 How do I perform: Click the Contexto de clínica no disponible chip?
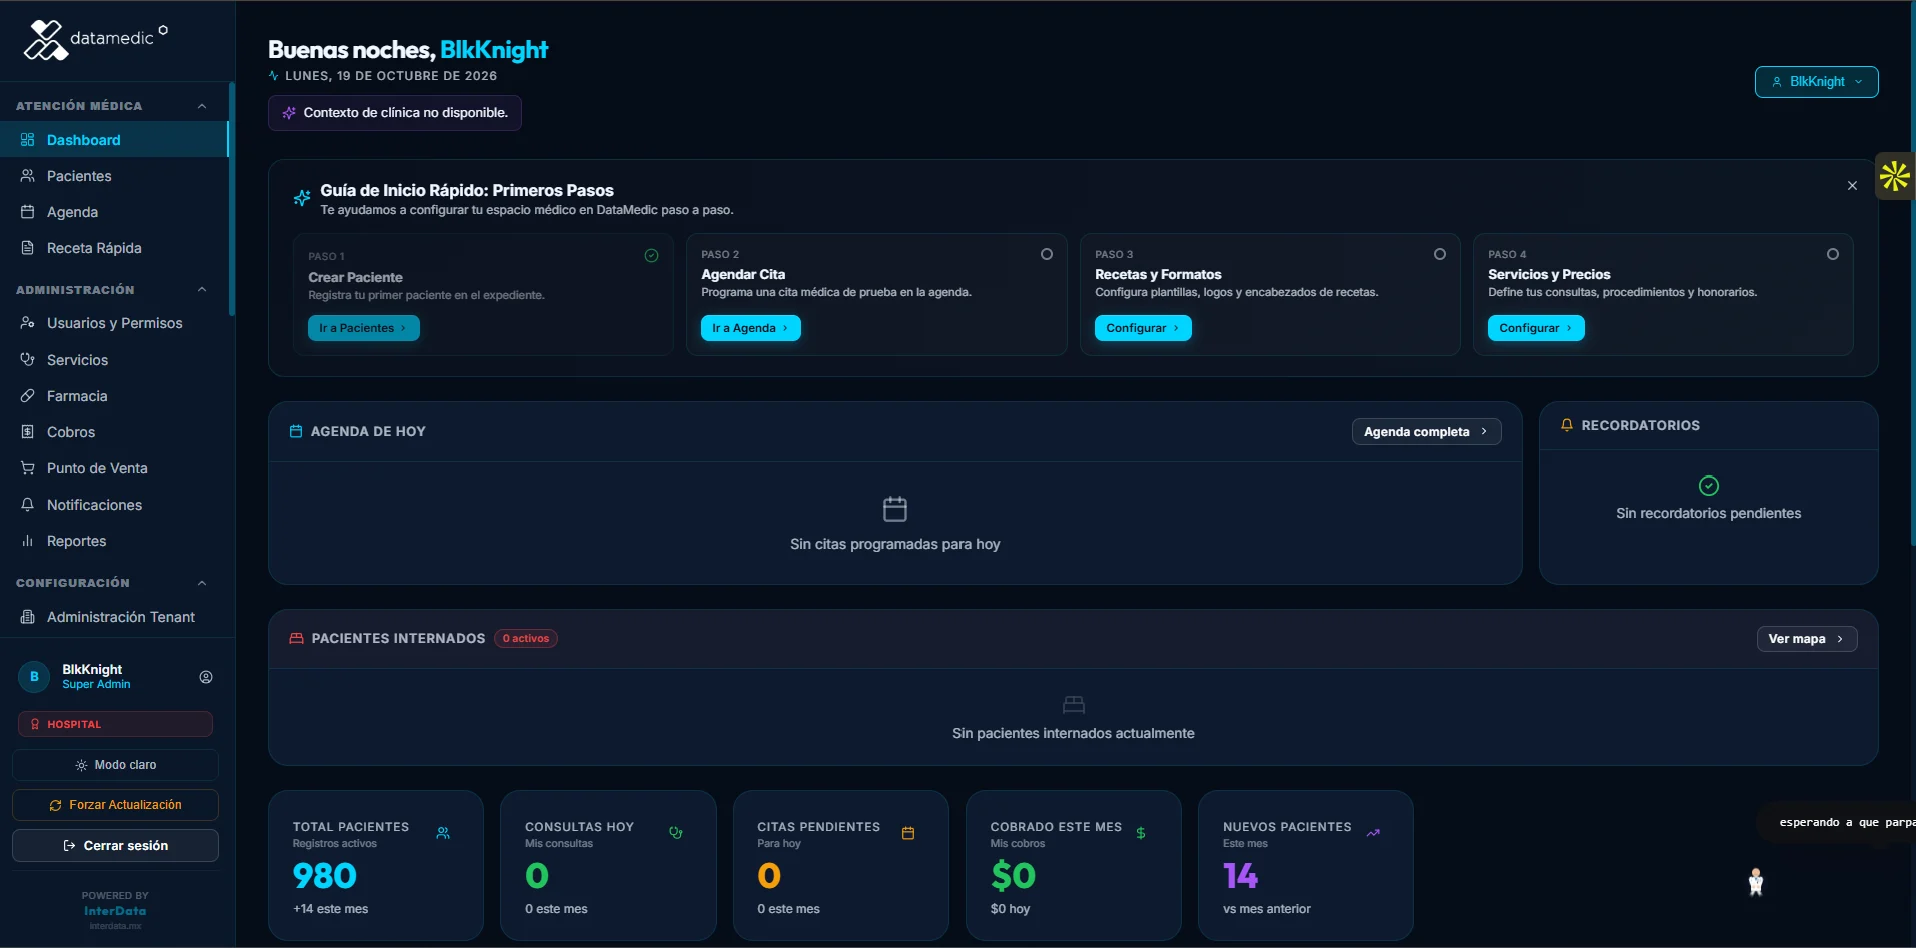(x=395, y=113)
